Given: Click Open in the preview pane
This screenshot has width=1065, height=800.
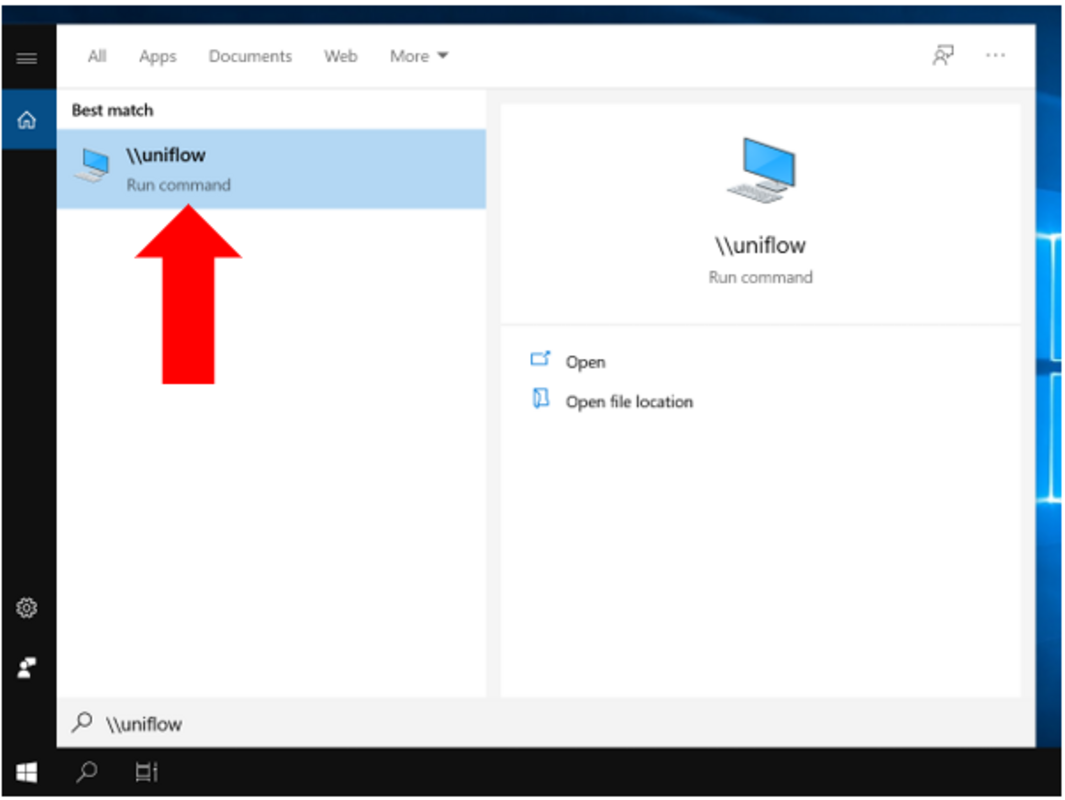Looking at the screenshot, I should [x=585, y=362].
